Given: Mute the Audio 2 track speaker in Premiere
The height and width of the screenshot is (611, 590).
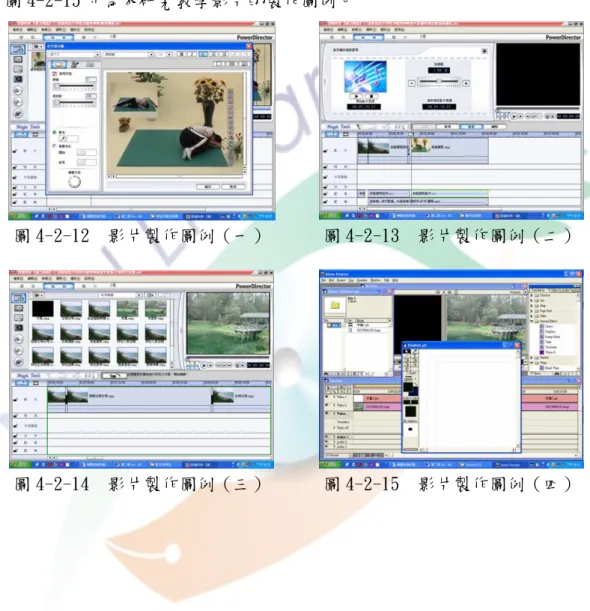Looking at the screenshot, I should click(x=327, y=442).
